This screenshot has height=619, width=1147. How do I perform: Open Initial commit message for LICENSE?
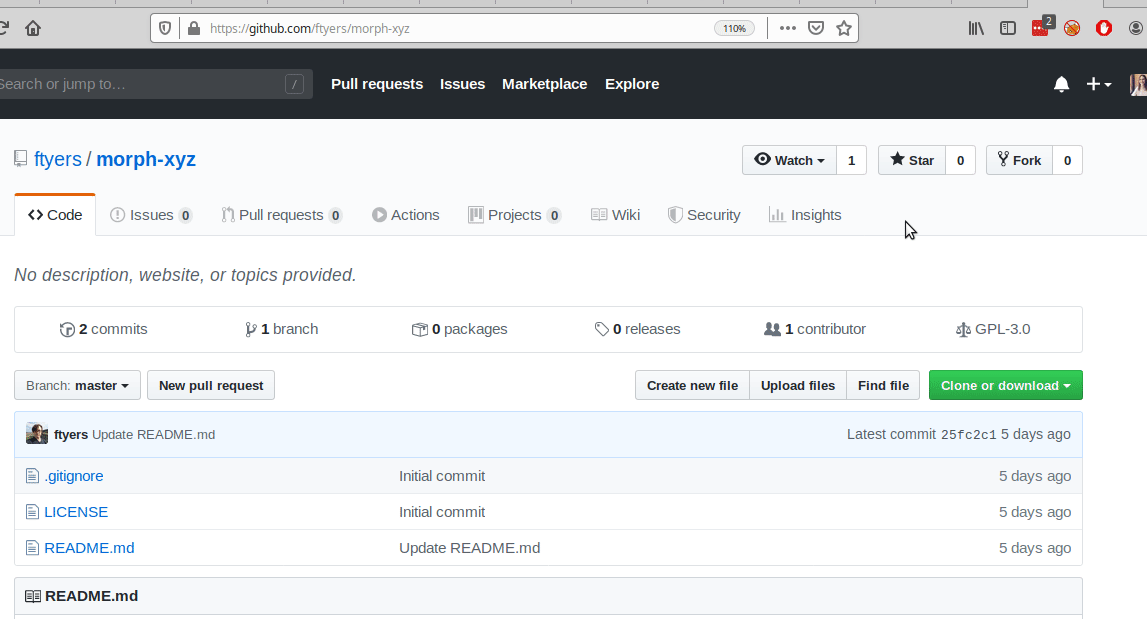coord(442,512)
